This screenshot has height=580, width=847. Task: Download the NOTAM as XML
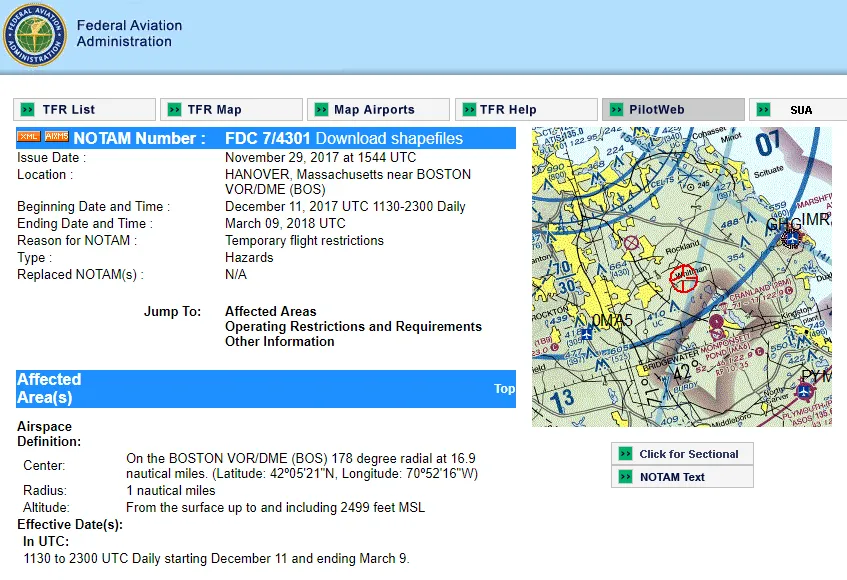tap(29, 137)
